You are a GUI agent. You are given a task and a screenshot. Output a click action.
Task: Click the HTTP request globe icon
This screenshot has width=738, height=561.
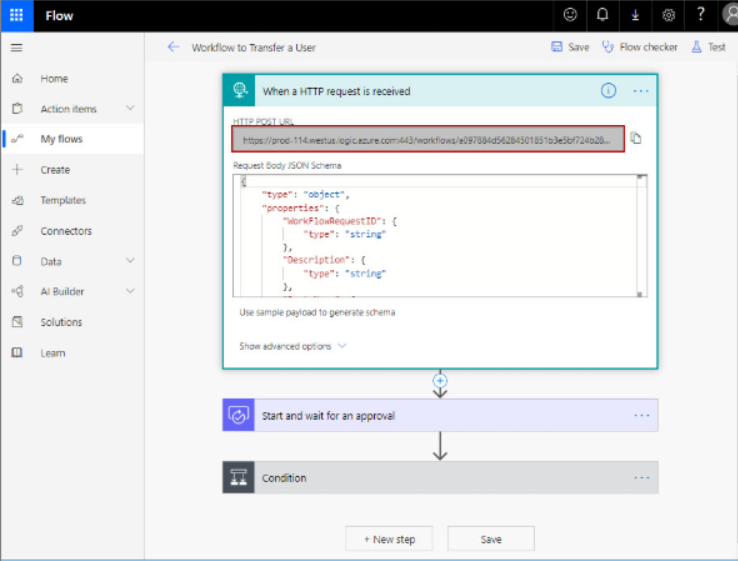click(239, 90)
